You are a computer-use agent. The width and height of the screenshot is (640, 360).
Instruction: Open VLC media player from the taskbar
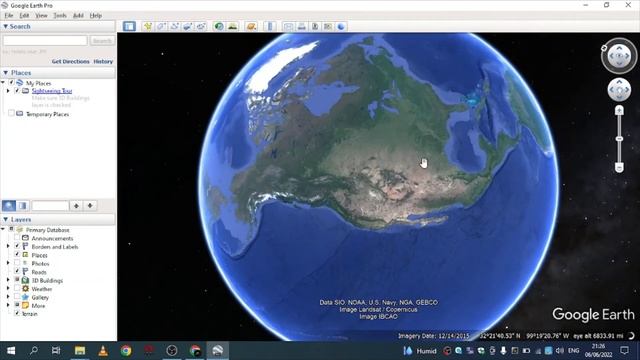coord(103,351)
